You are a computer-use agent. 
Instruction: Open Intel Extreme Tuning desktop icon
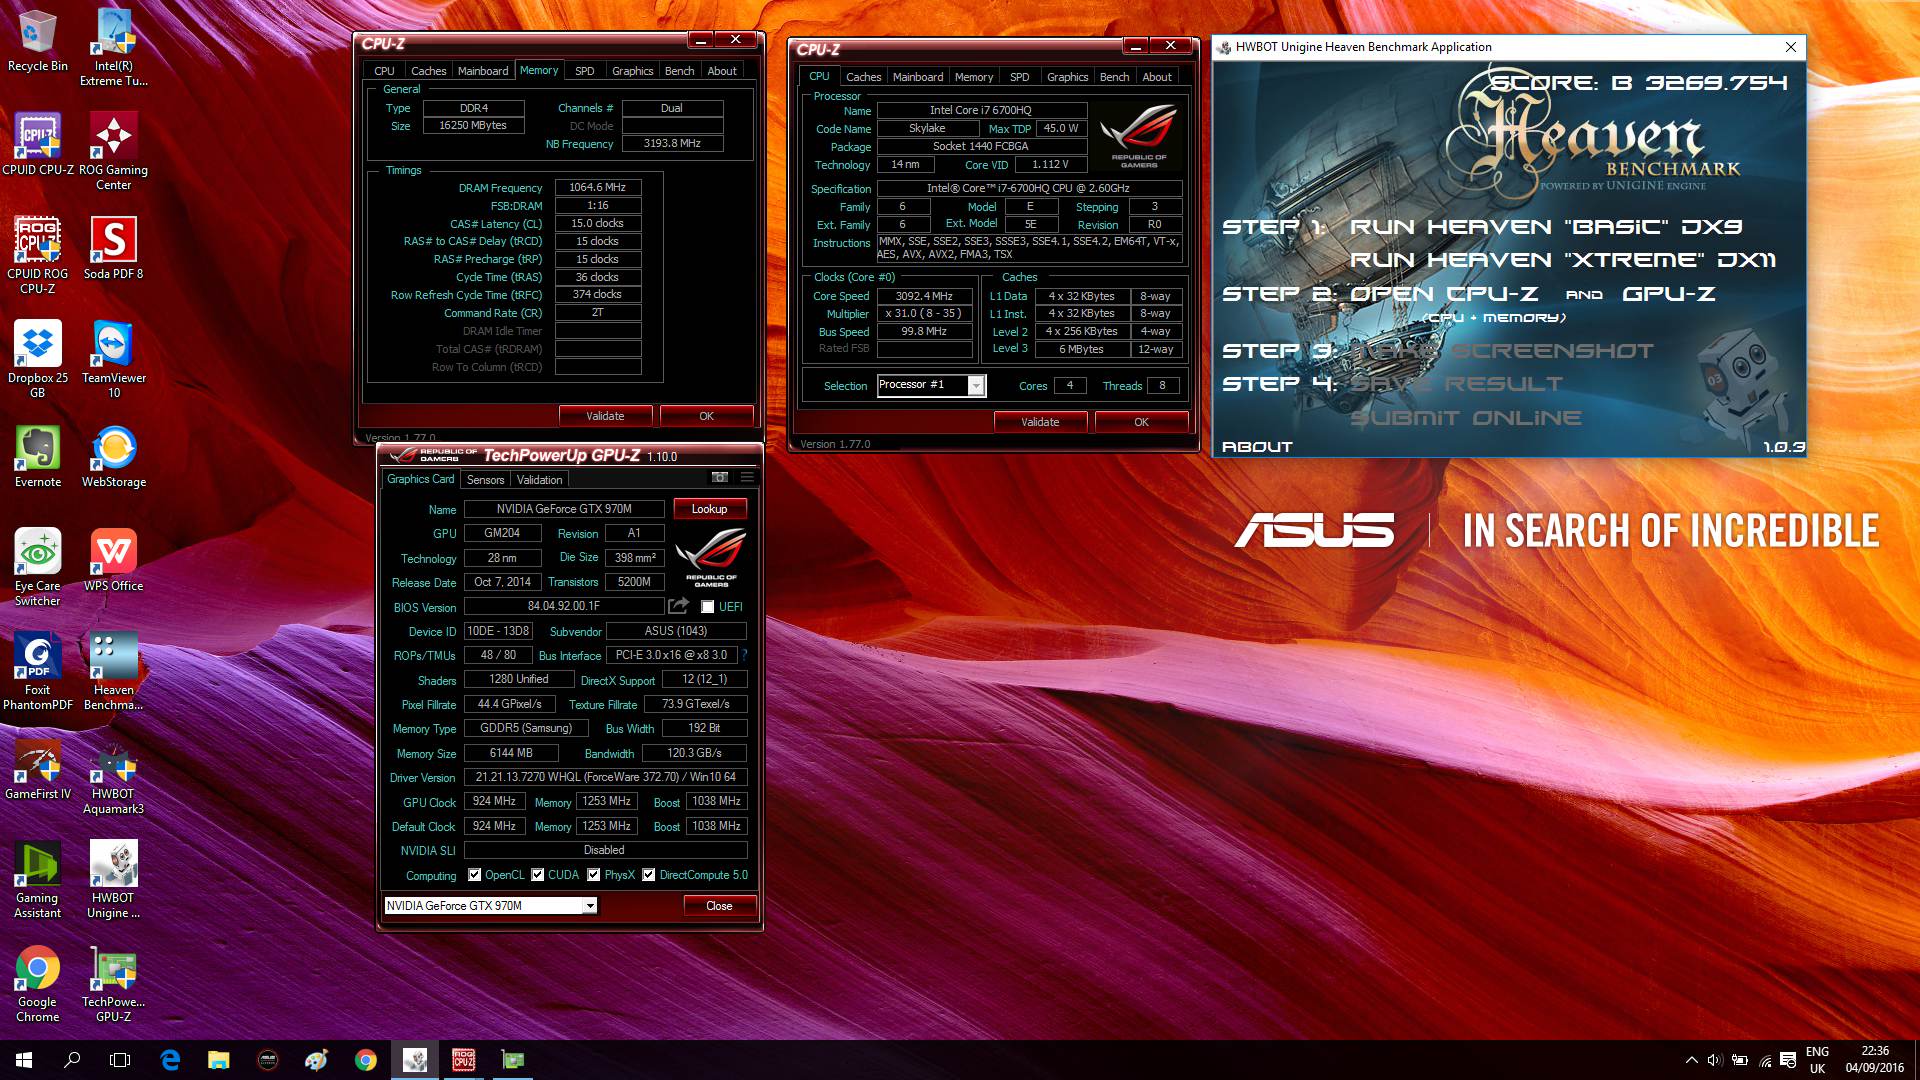click(113, 48)
